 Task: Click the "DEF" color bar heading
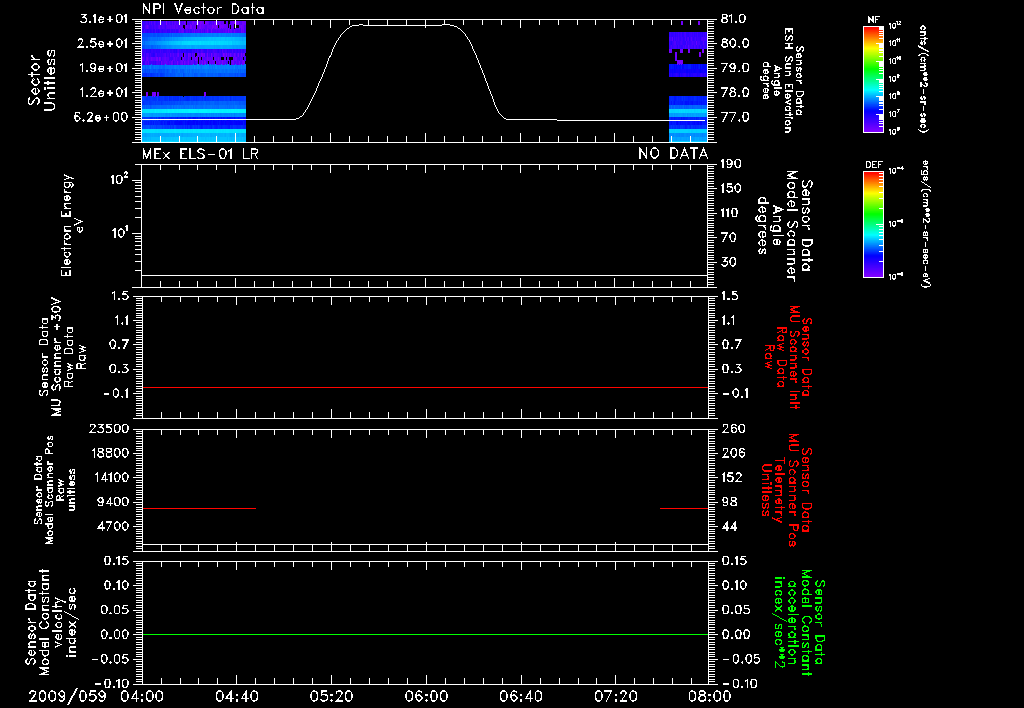pyautogui.click(x=873, y=165)
